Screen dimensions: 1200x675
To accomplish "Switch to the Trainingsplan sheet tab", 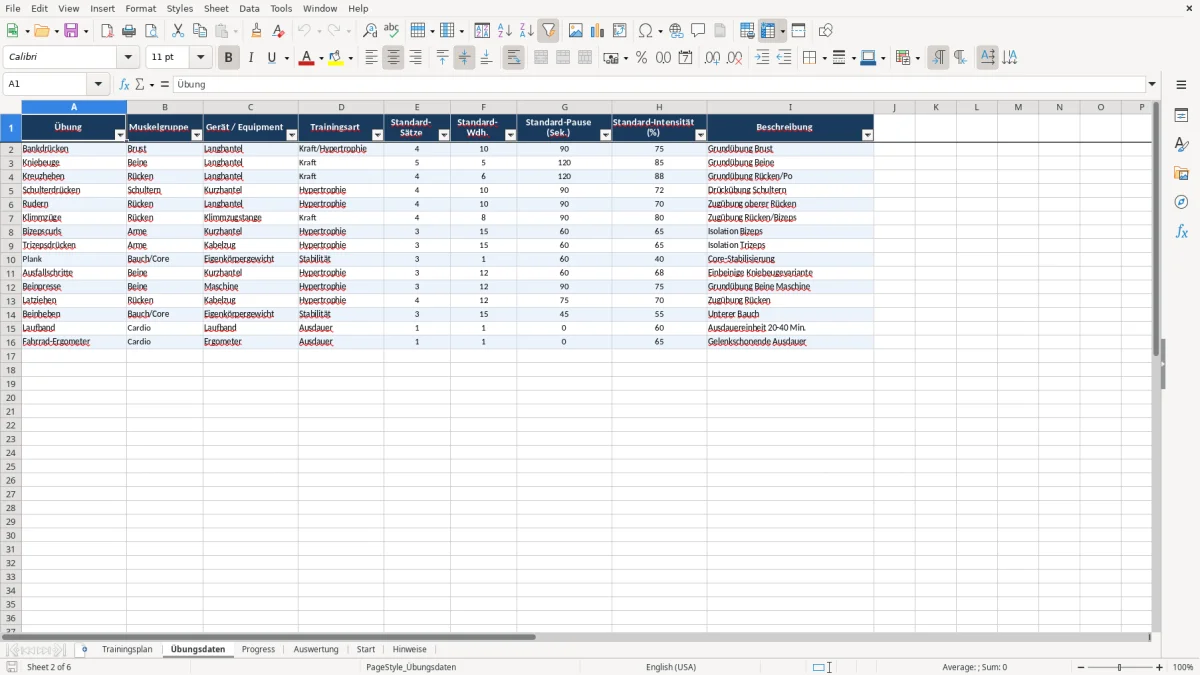I will point(127,650).
